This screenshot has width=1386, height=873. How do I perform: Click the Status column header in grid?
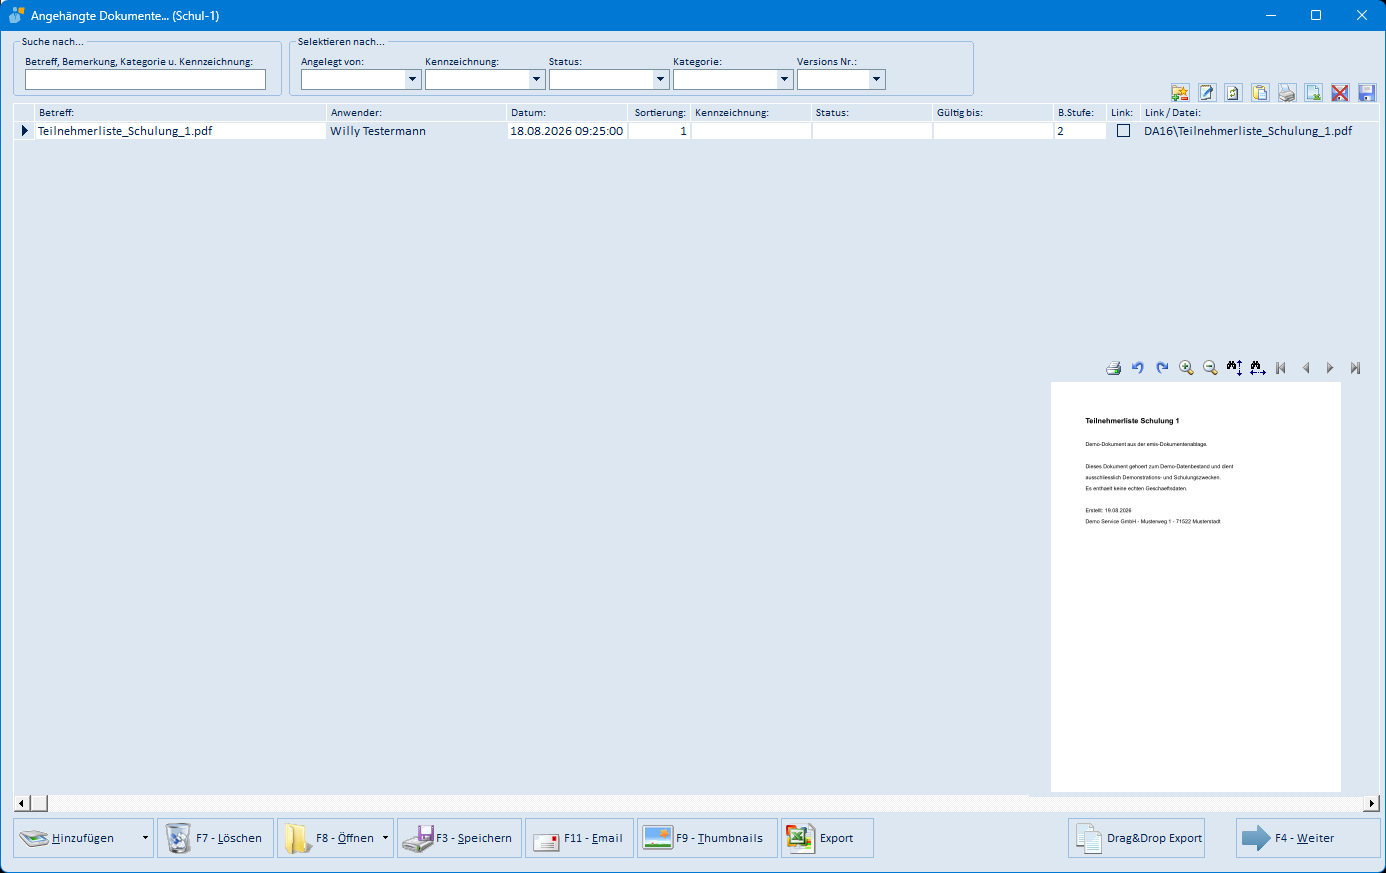point(872,113)
